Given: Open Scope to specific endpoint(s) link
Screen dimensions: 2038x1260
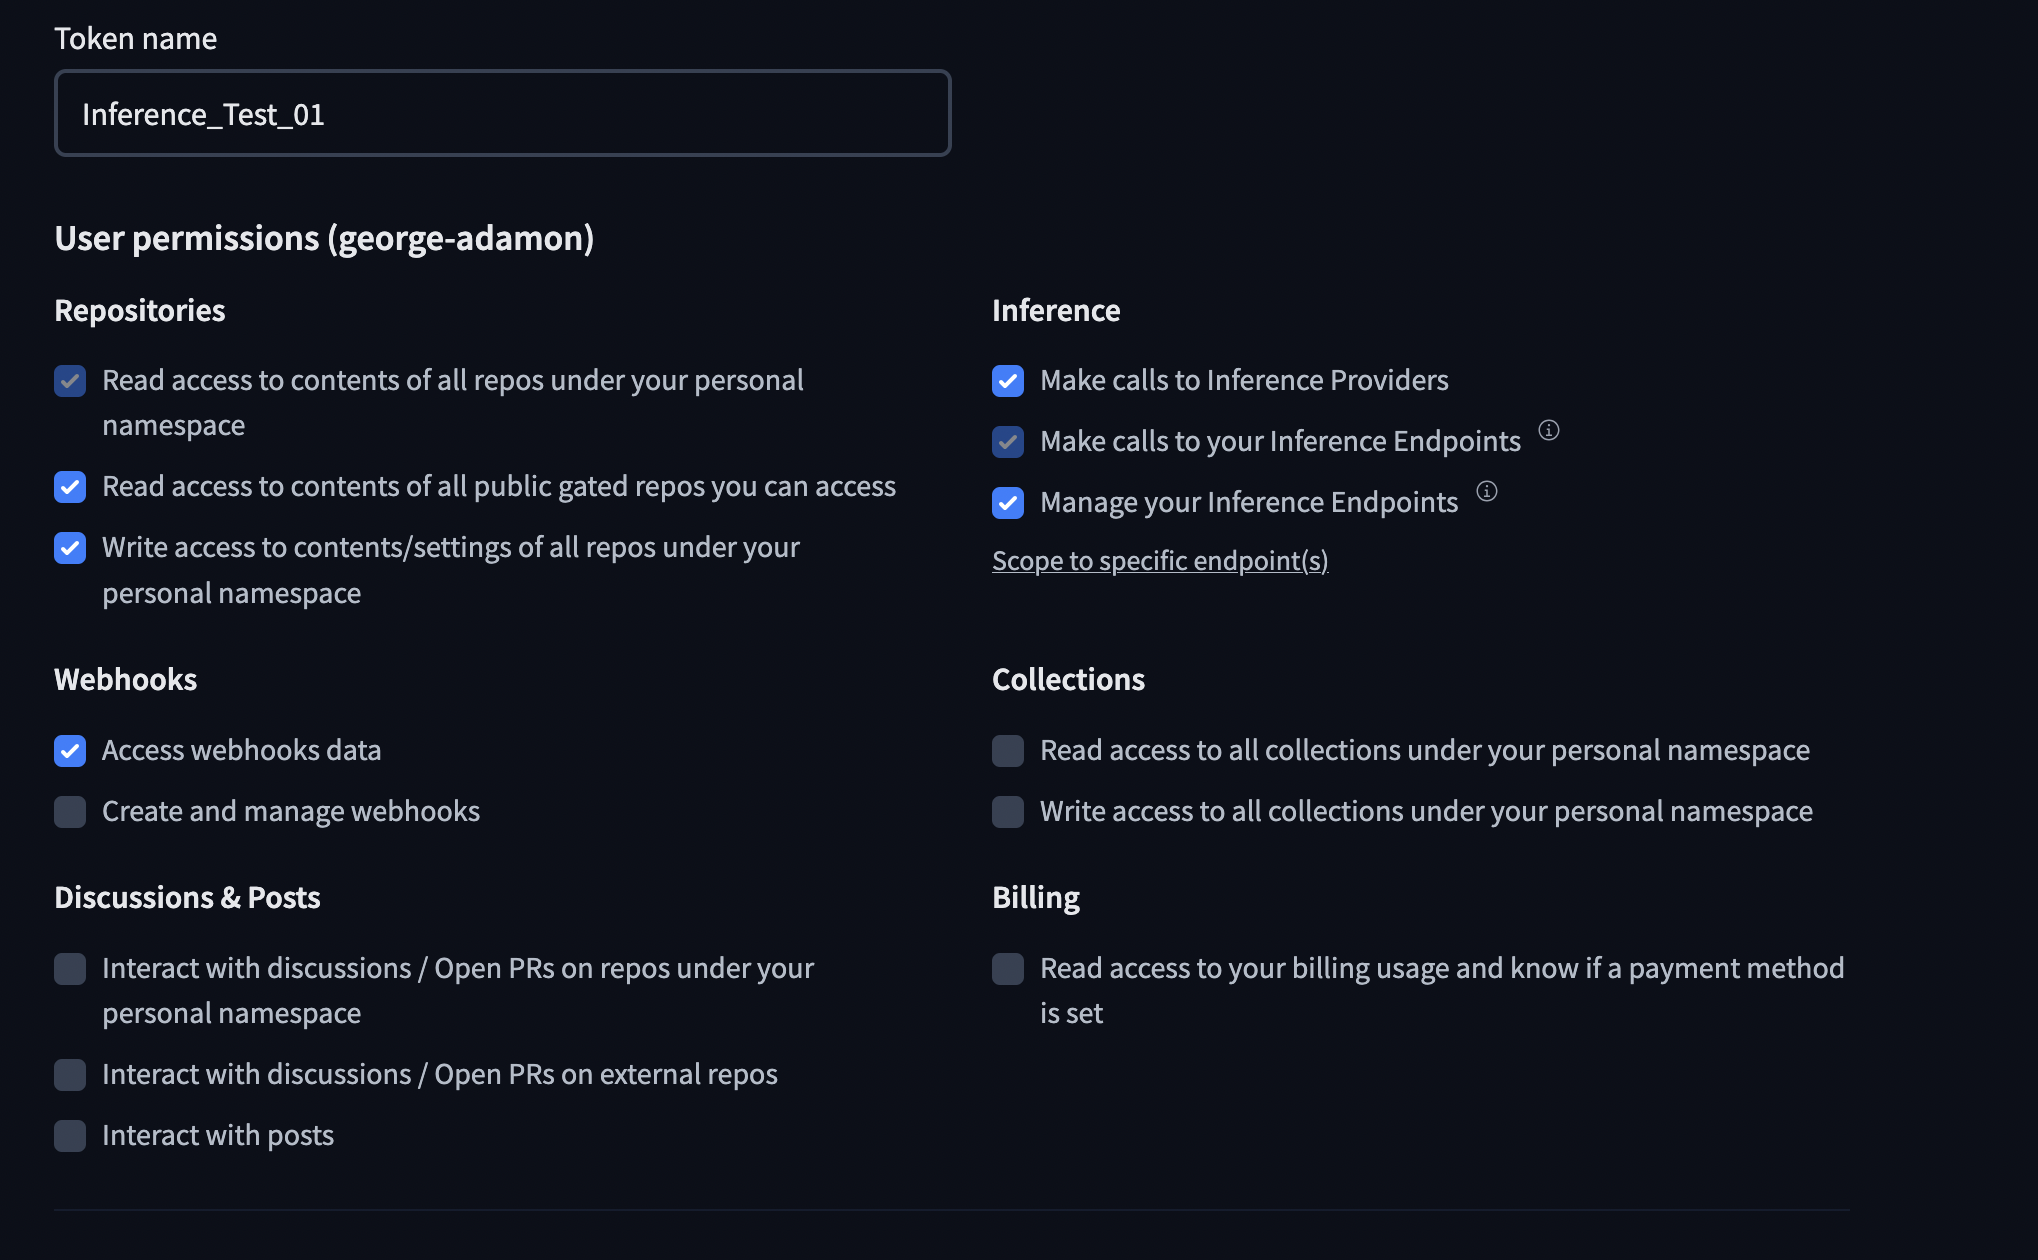Looking at the screenshot, I should tap(1159, 561).
